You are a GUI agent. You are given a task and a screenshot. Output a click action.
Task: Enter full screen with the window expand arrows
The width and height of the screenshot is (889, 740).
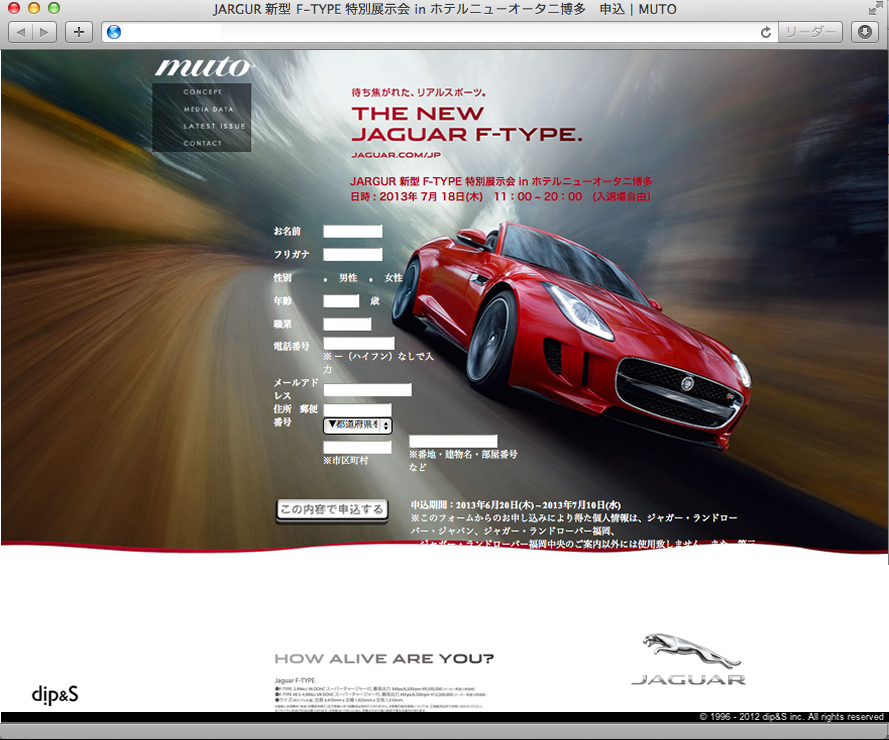tap(876, 9)
